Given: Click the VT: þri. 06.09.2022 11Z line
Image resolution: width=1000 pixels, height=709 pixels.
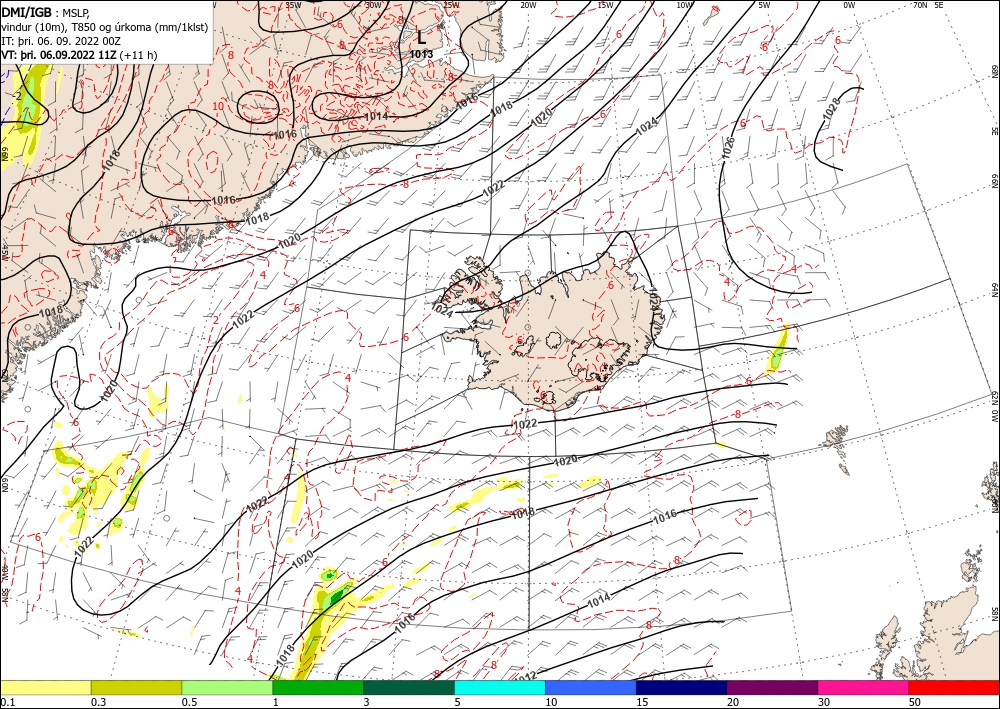Looking at the screenshot, I should (x=79, y=55).
